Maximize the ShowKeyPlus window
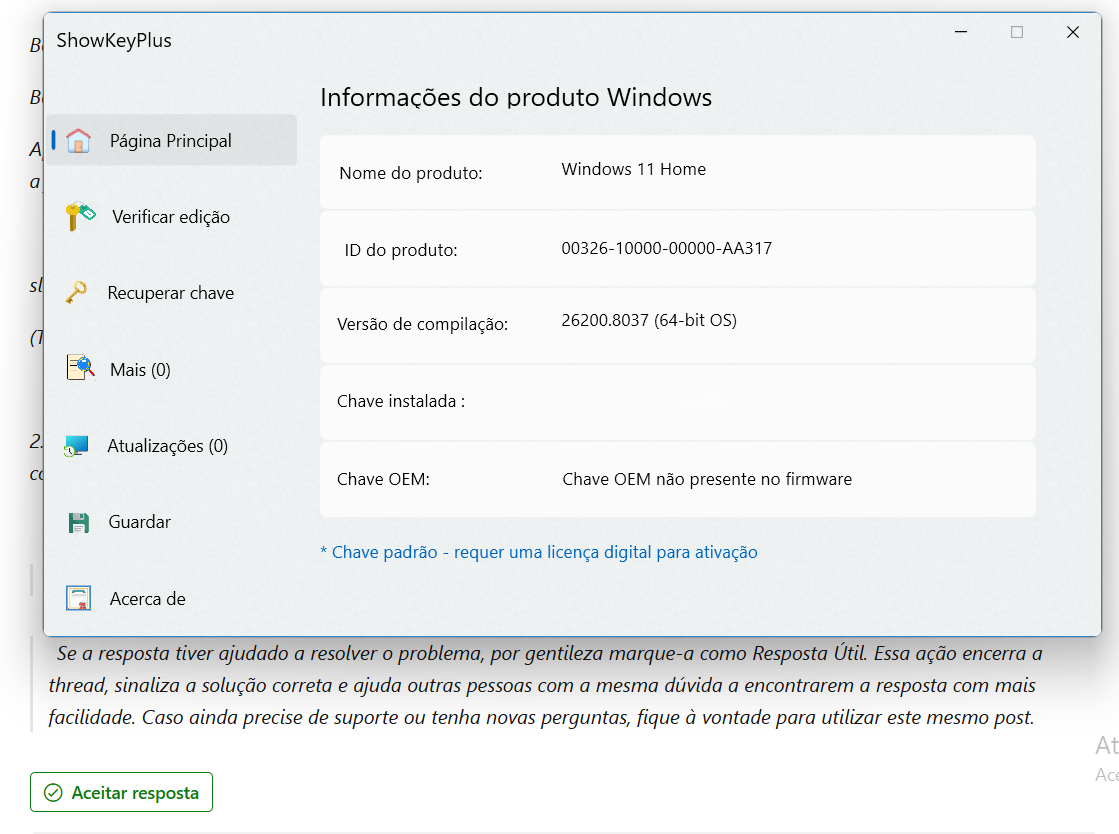The image size is (1119, 834). click(1017, 32)
